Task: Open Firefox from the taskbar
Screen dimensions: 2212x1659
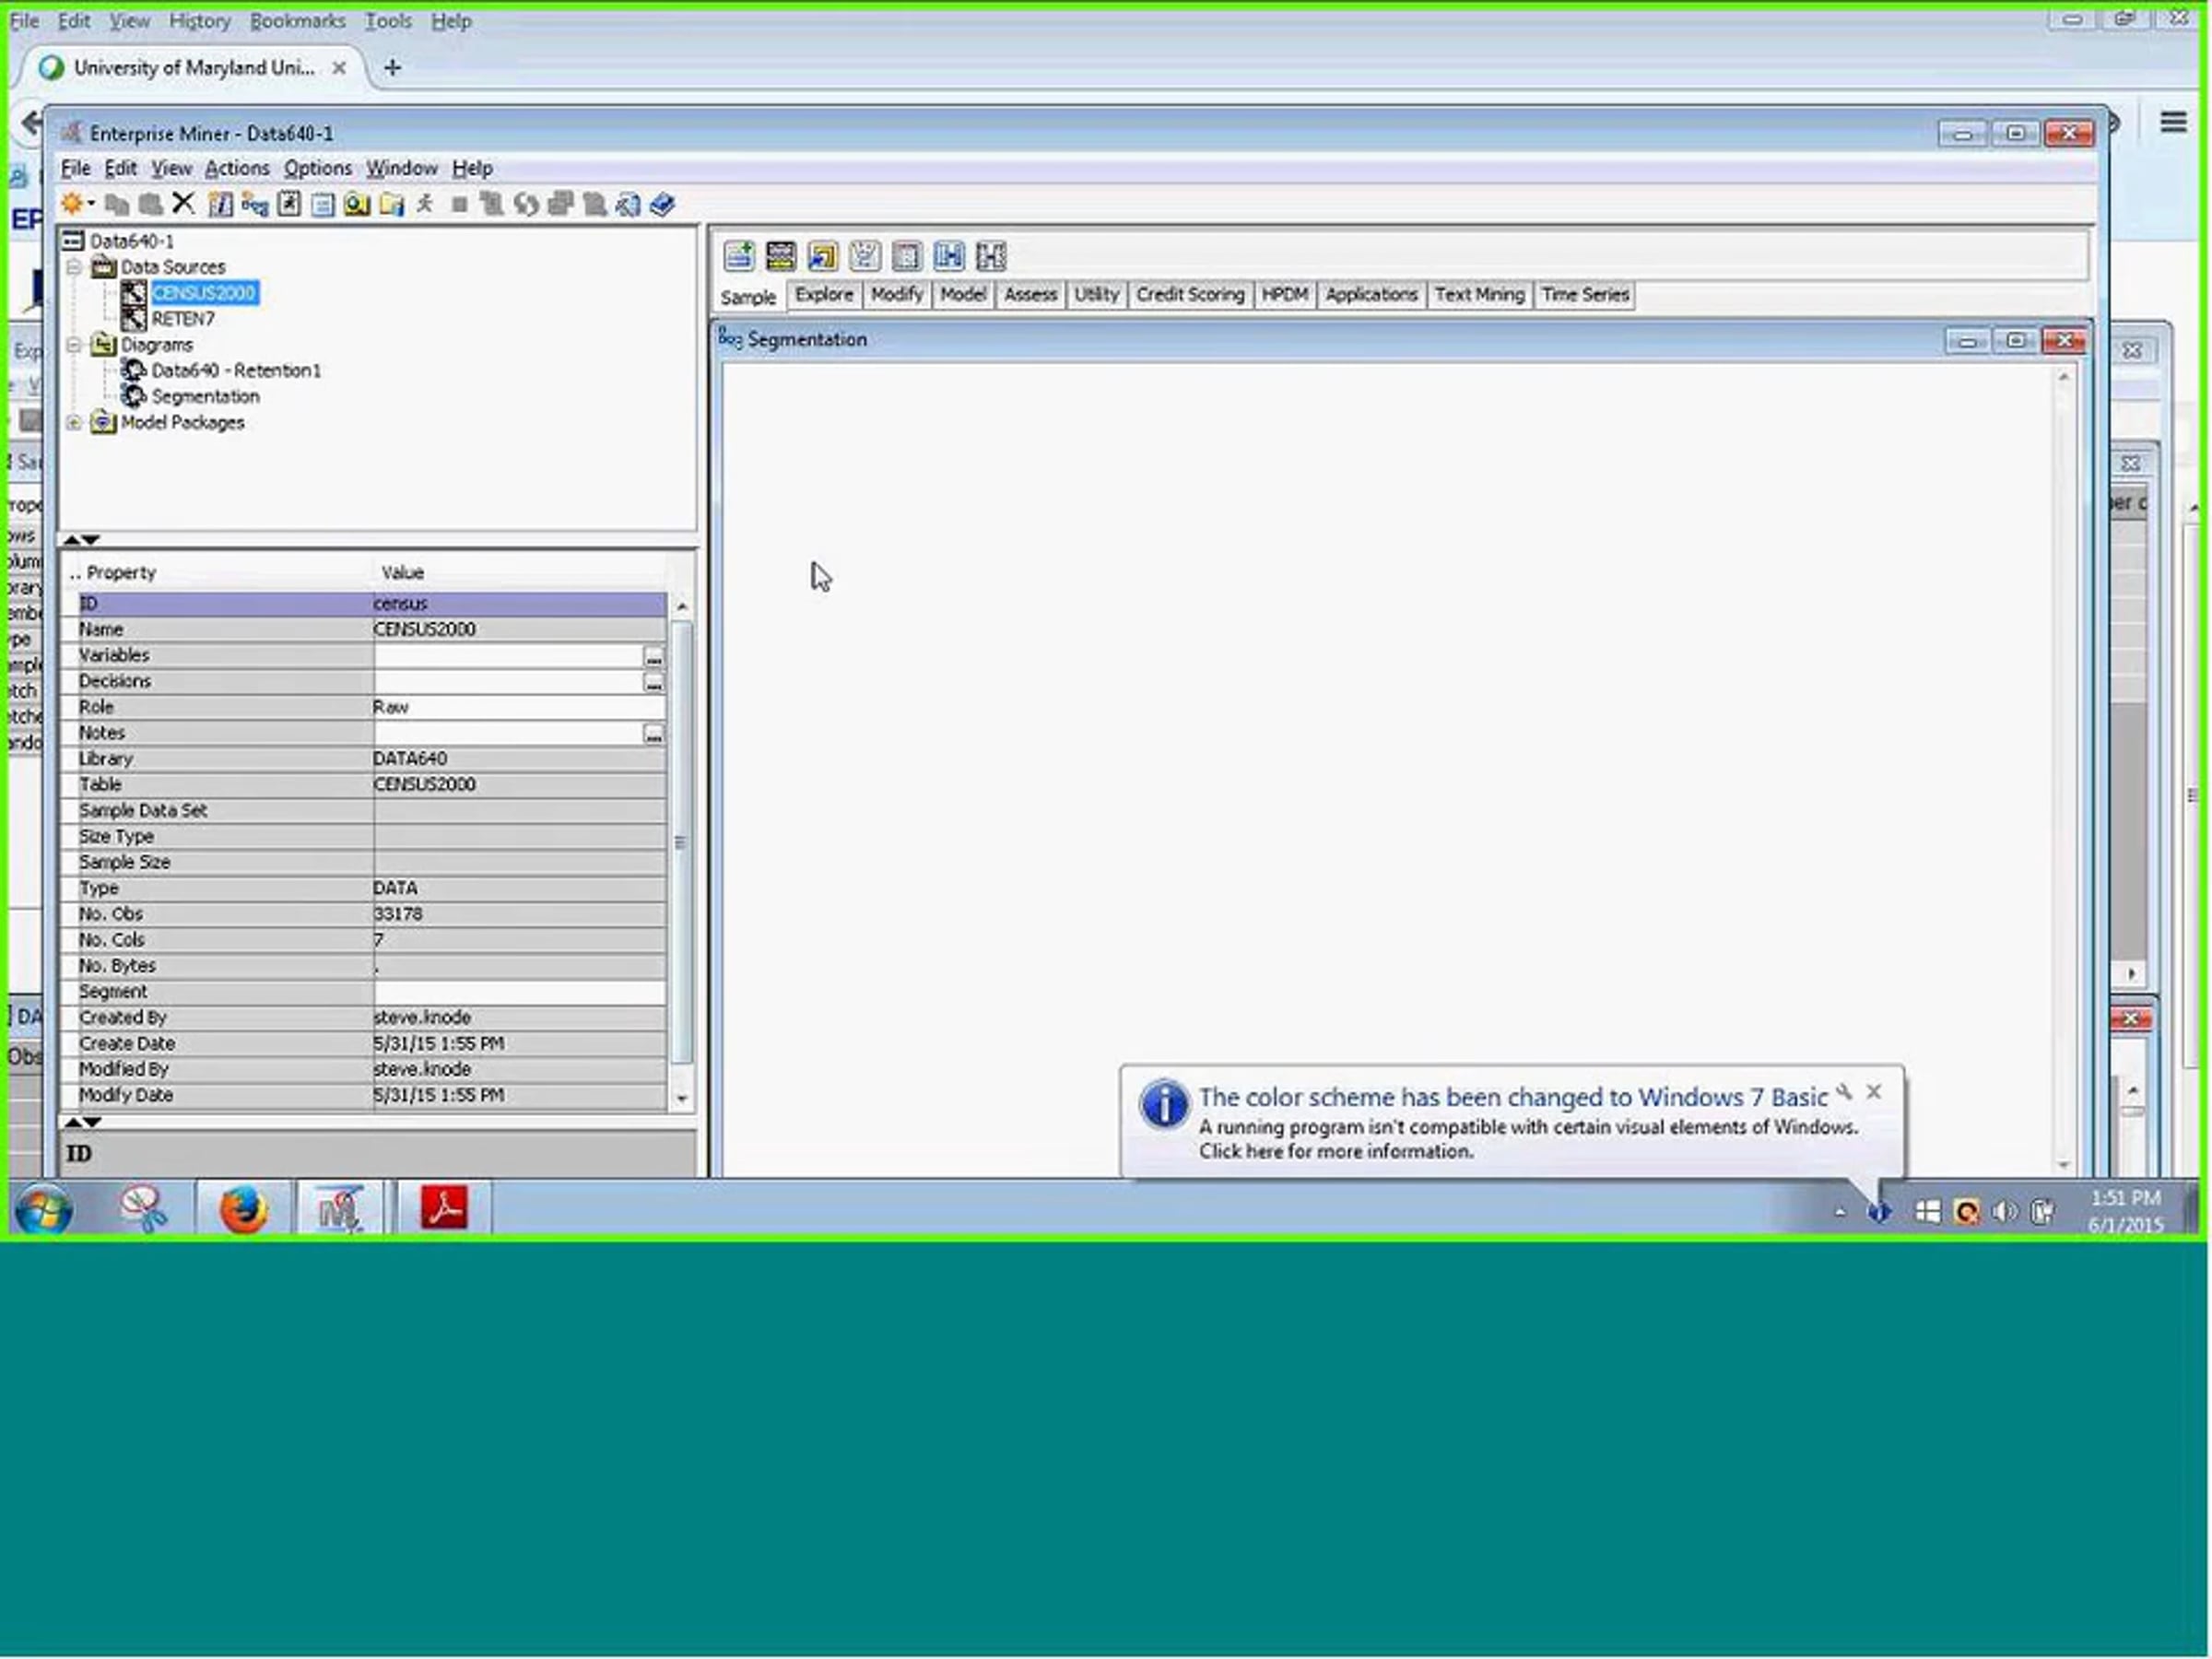Action: tap(243, 1210)
